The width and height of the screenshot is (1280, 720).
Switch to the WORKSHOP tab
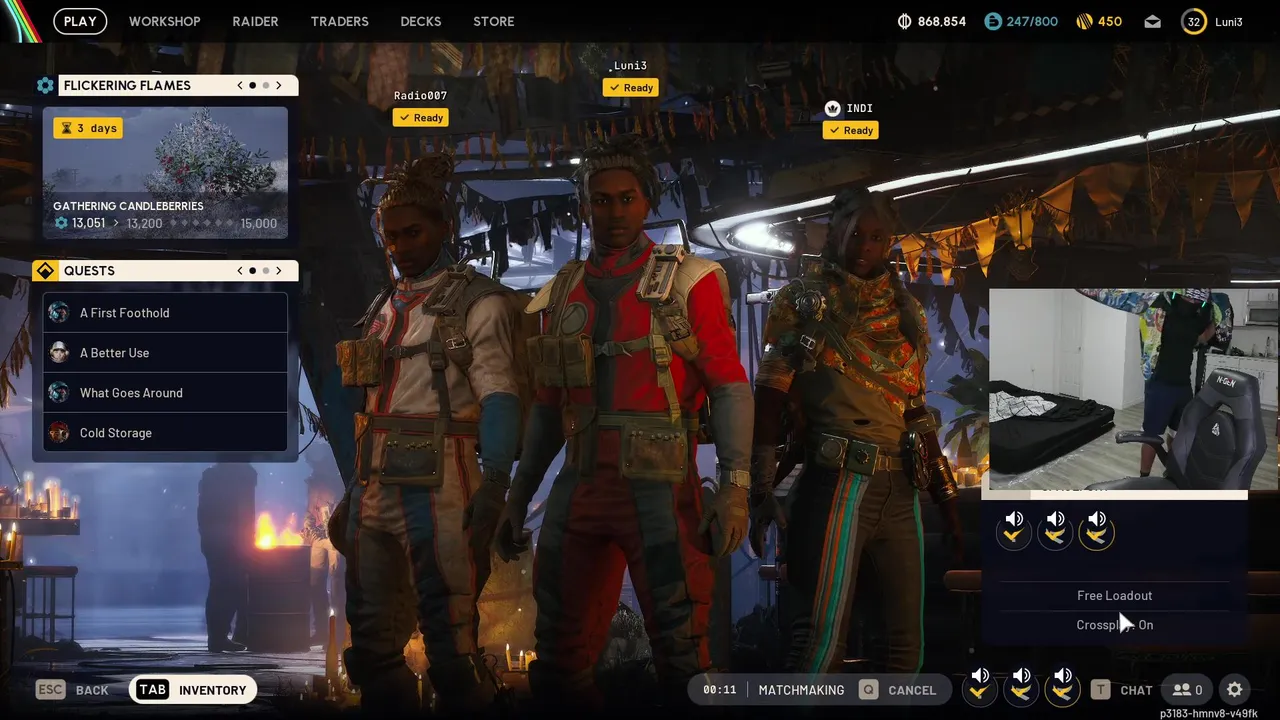[164, 21]
